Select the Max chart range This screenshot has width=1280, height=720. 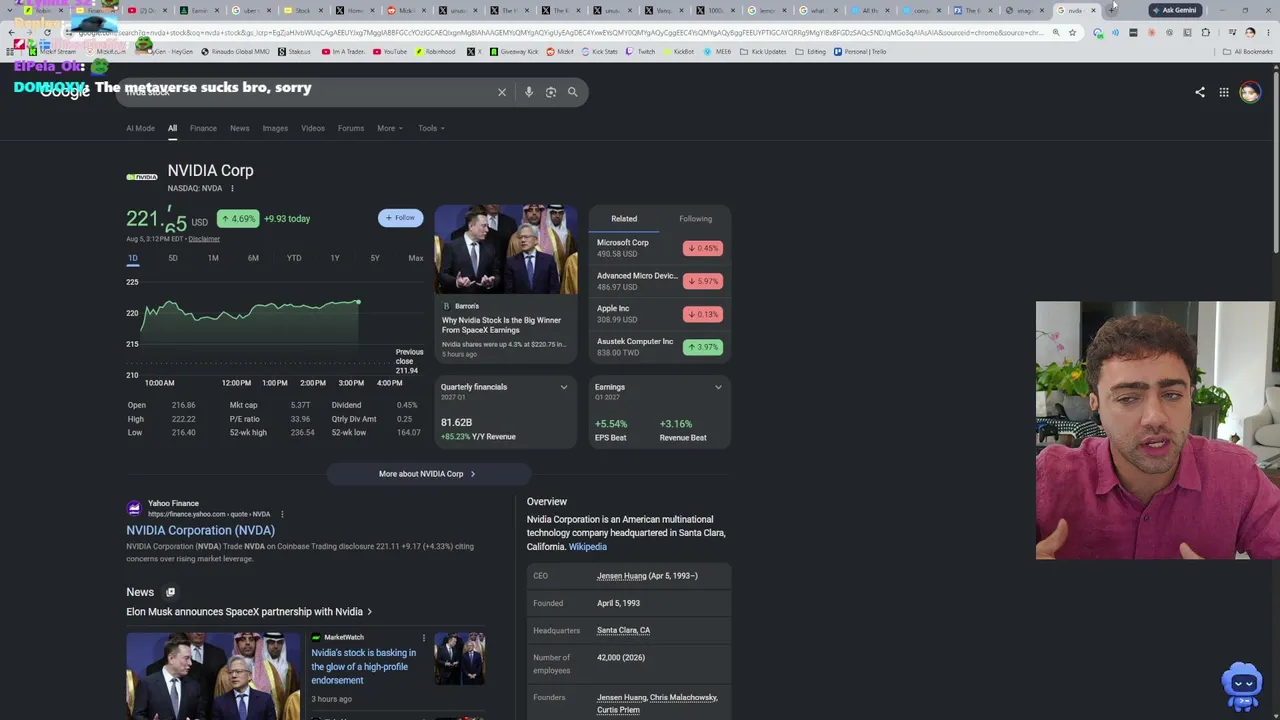click(416, 258)
